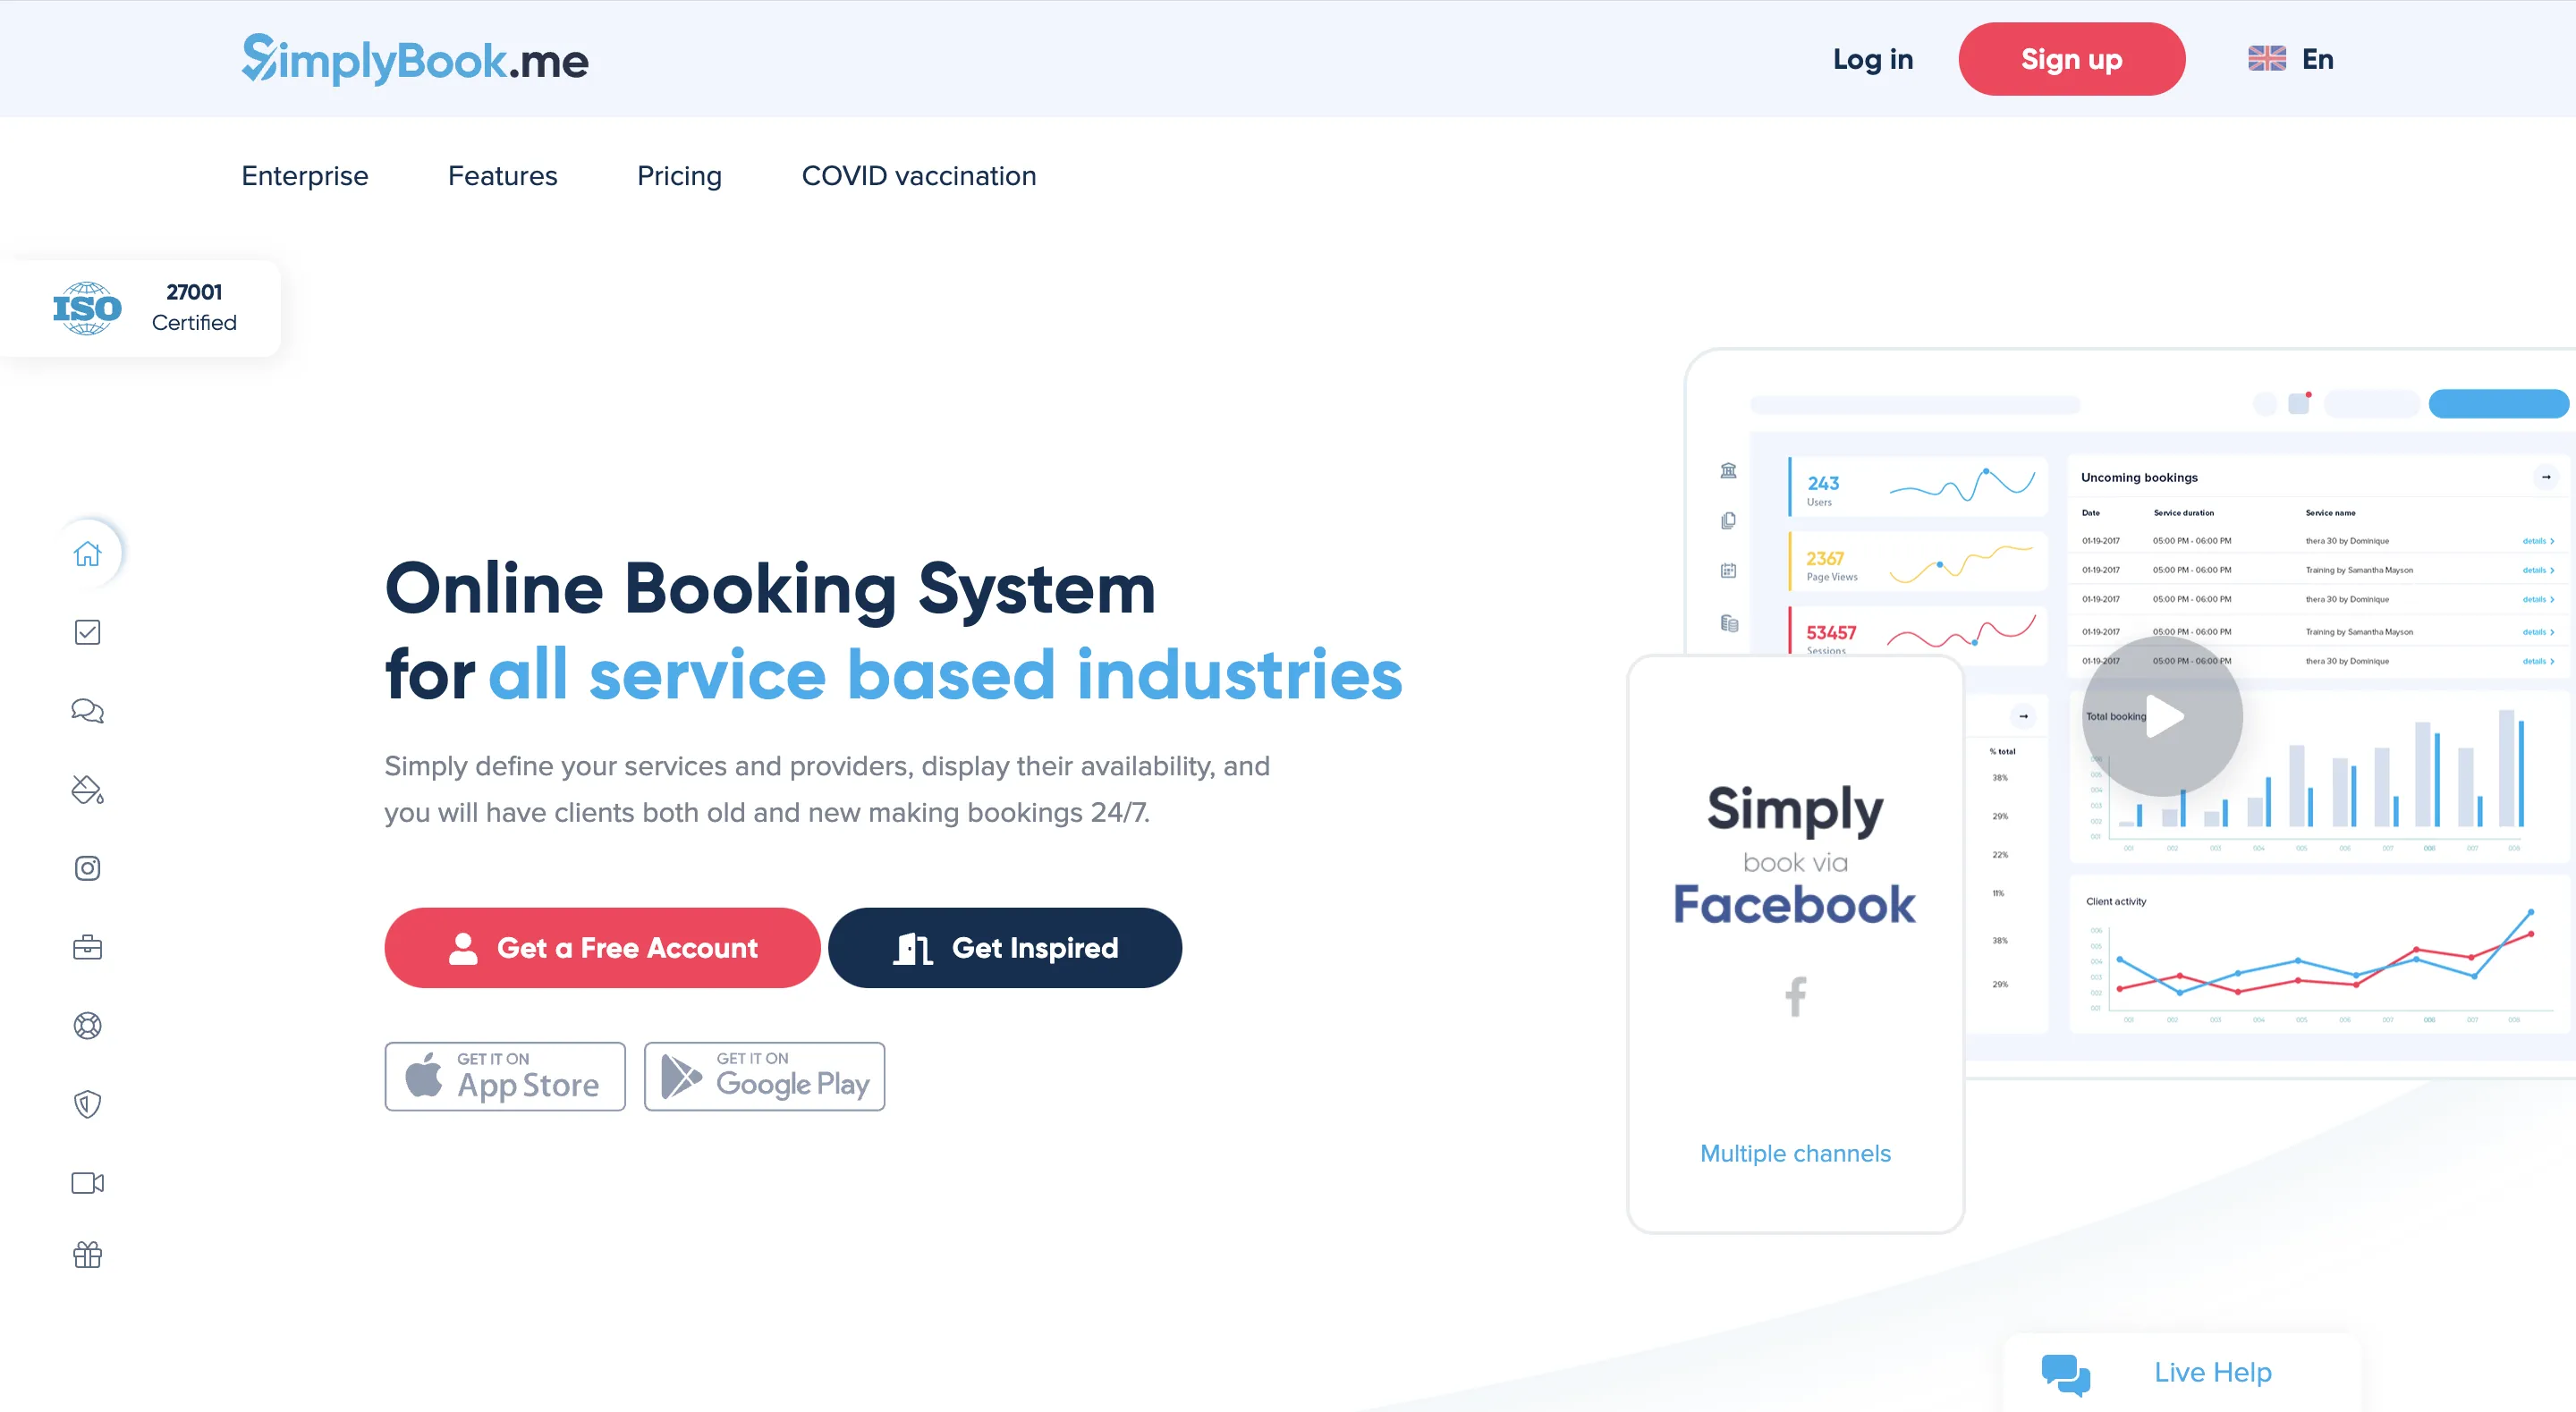
Task: Open COVID vaccination menu item
Action: [919, 176]
